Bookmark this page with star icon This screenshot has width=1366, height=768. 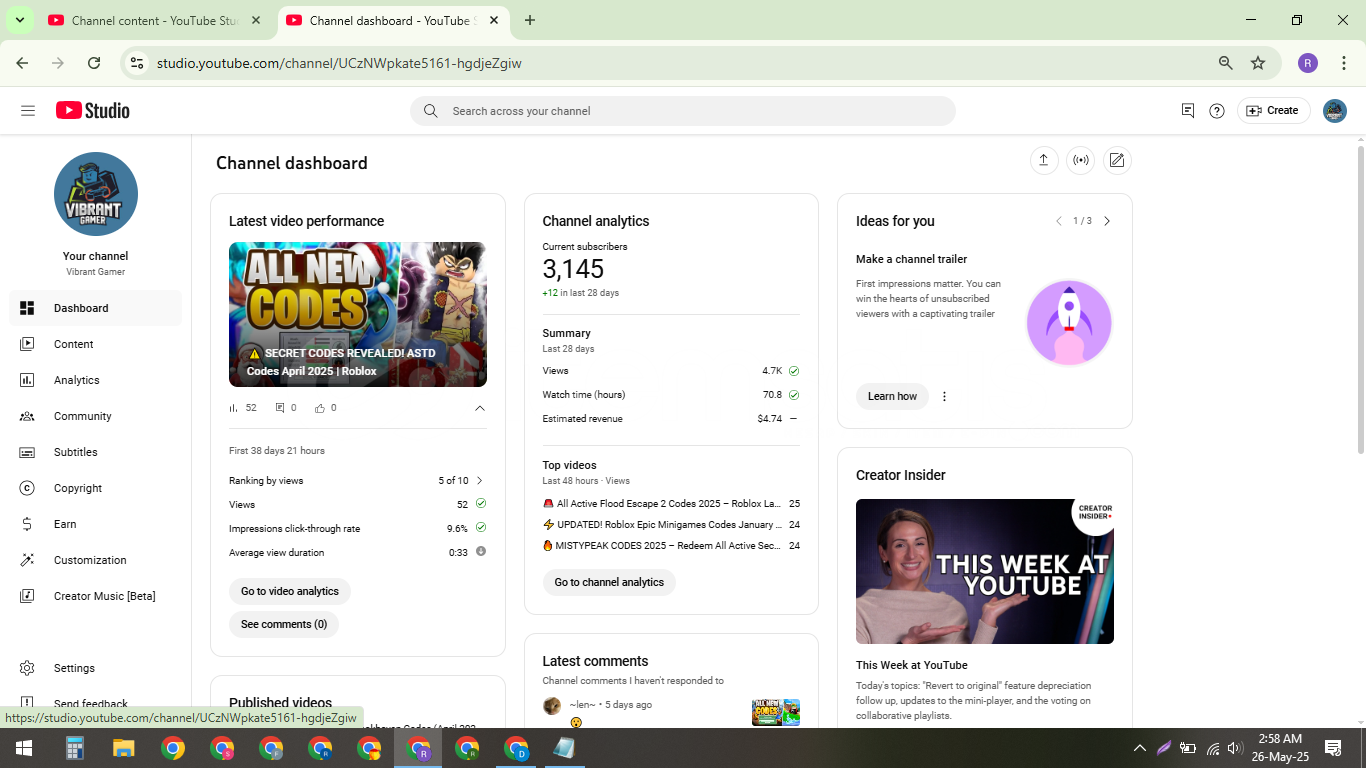click(1258, 63)
